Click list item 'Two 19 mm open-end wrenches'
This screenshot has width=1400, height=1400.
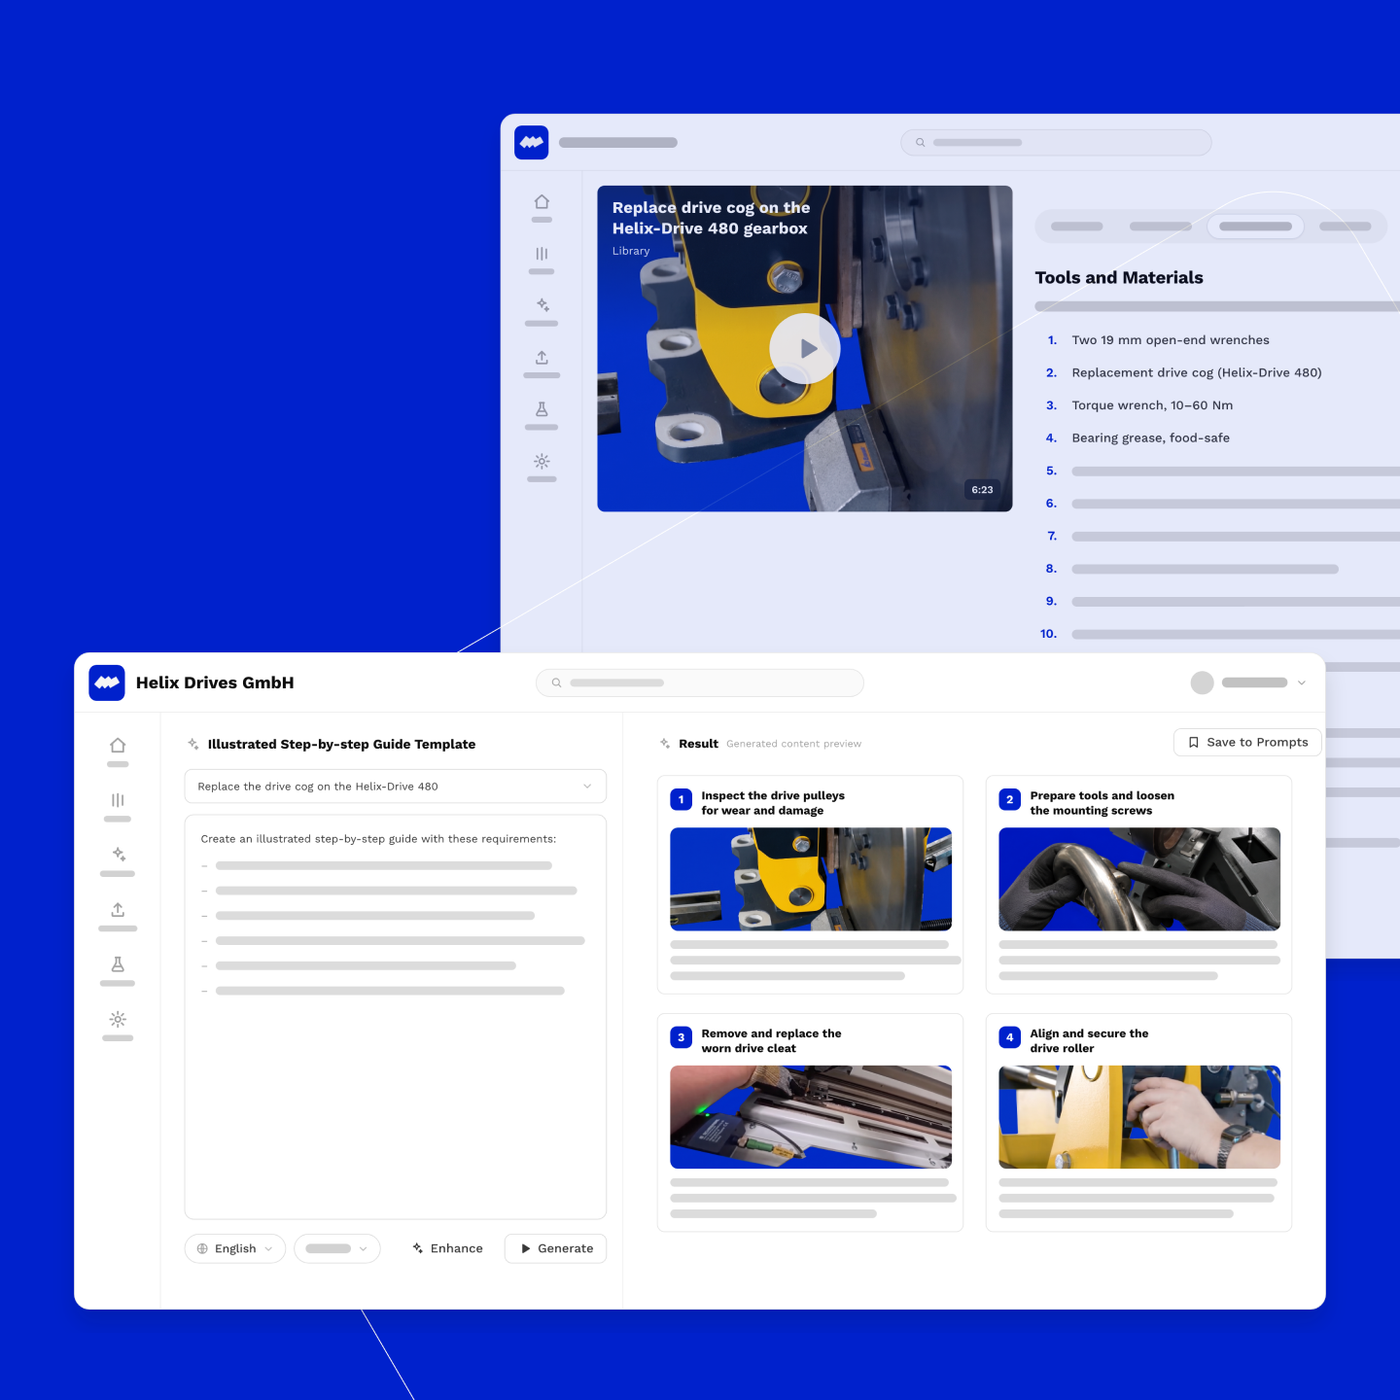1170,340
